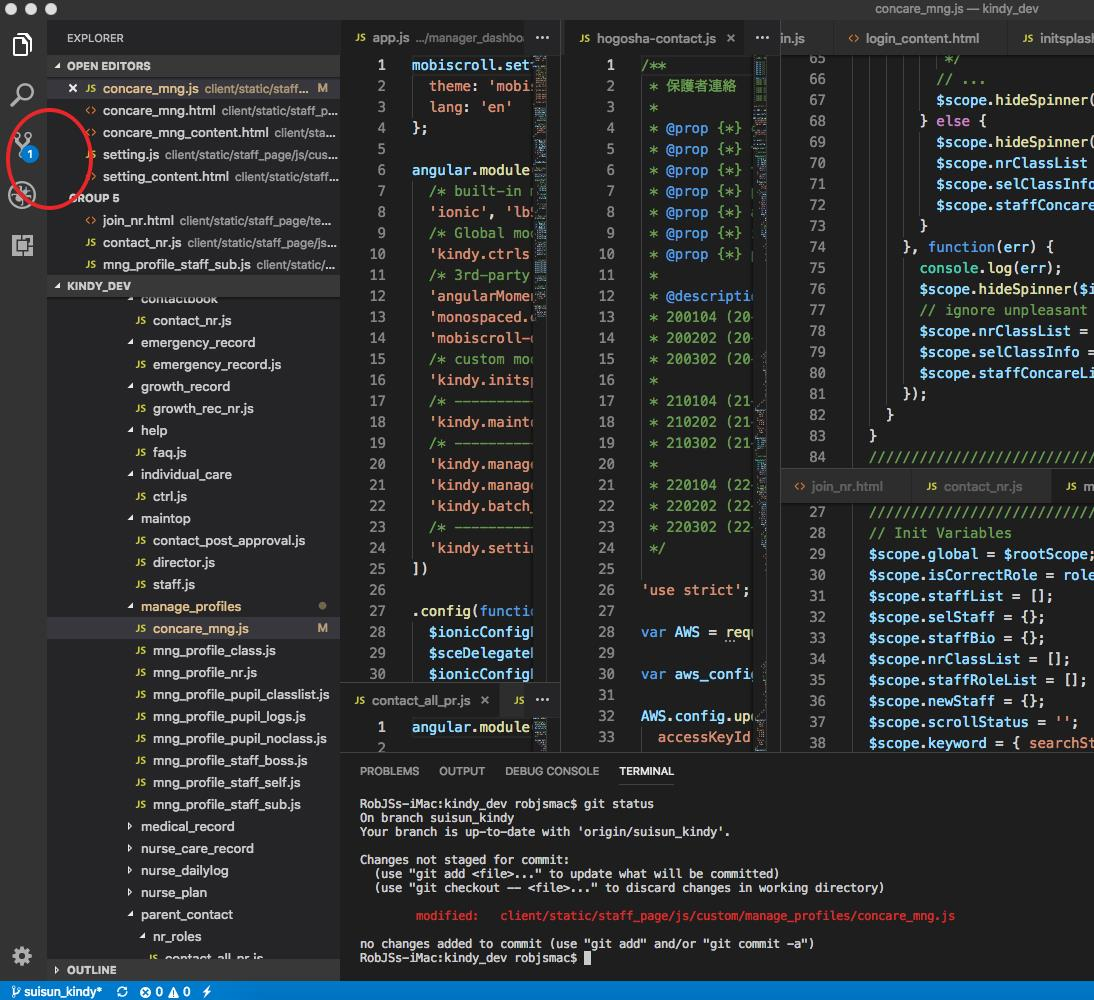The image size is (1094, 1000).
Task: Click the sync changes icon in status bar
Action: (x=121, y=990)
